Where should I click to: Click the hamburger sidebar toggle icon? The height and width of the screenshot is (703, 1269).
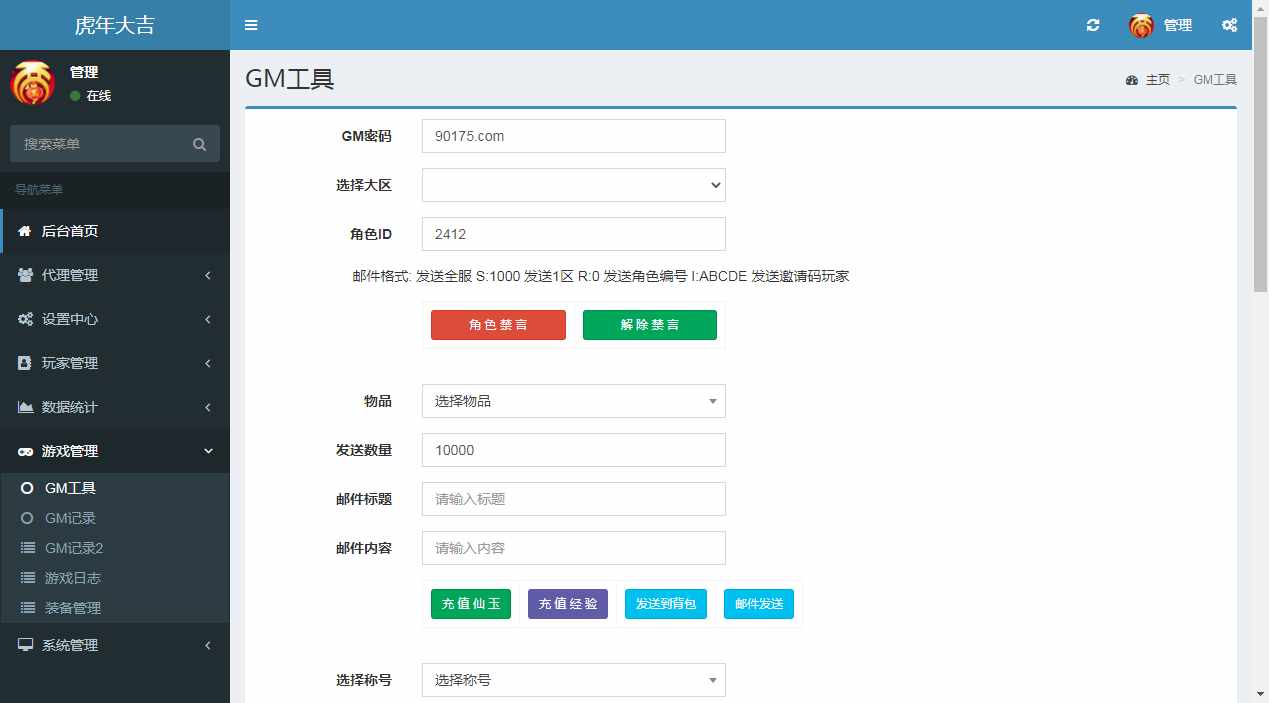[x=251, y=25]
